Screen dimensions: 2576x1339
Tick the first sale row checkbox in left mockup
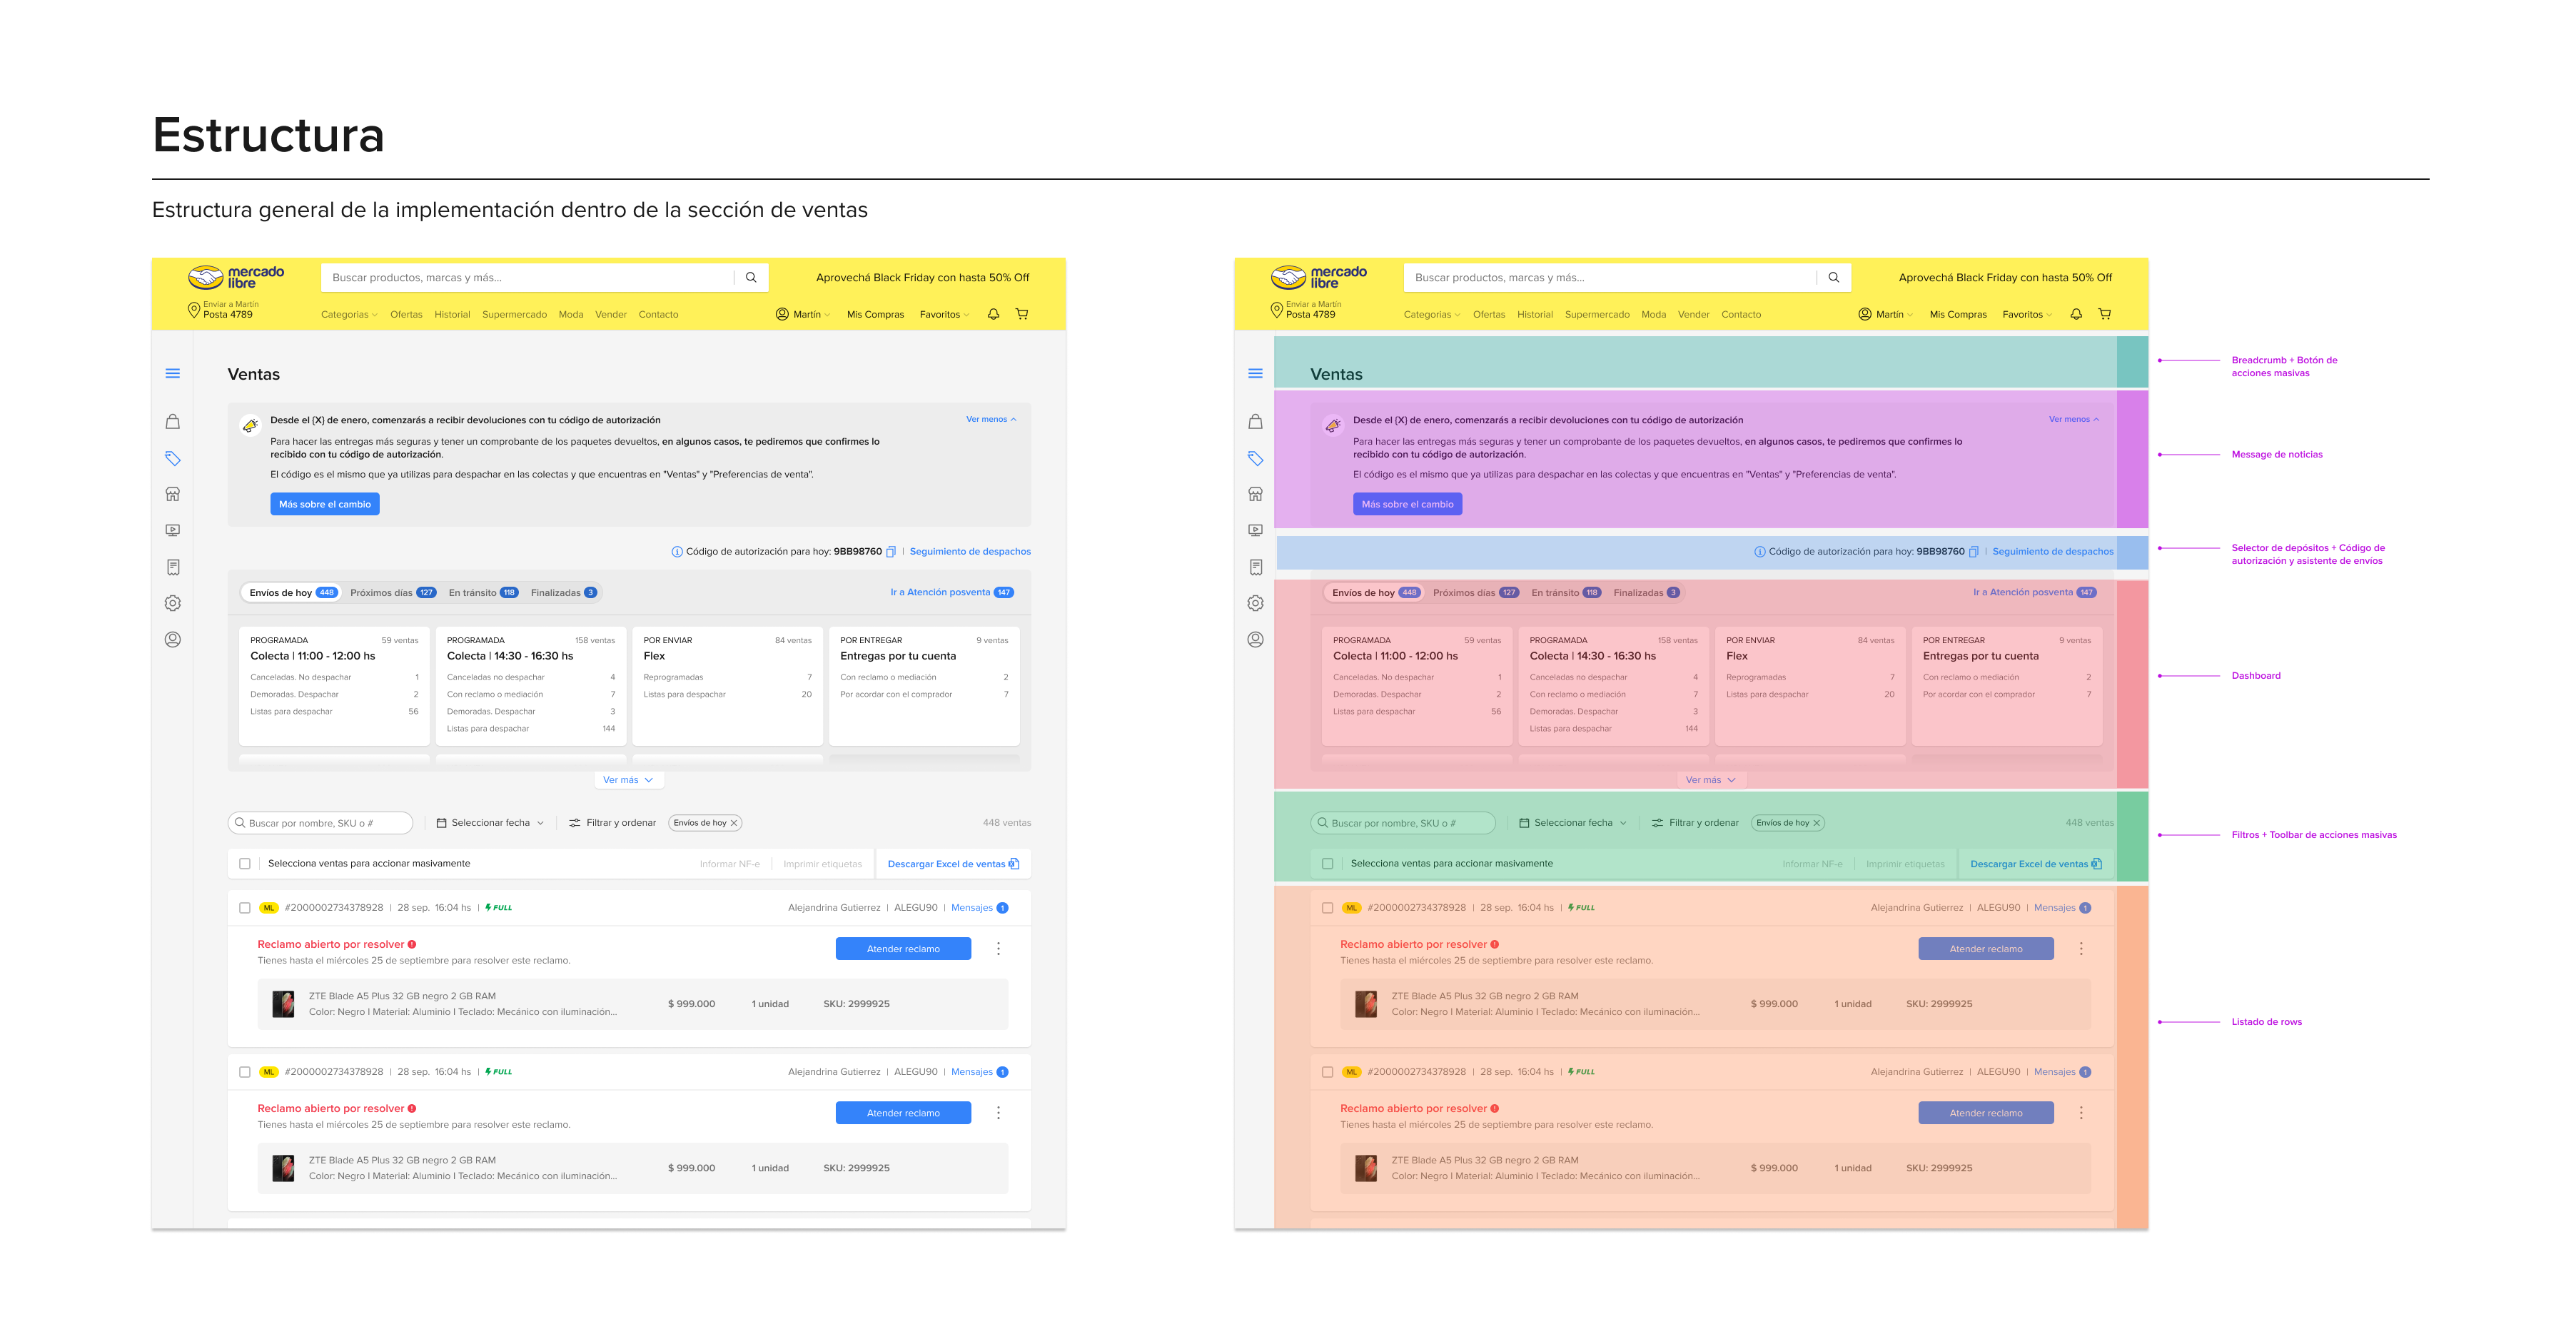(x=245, y=908)
